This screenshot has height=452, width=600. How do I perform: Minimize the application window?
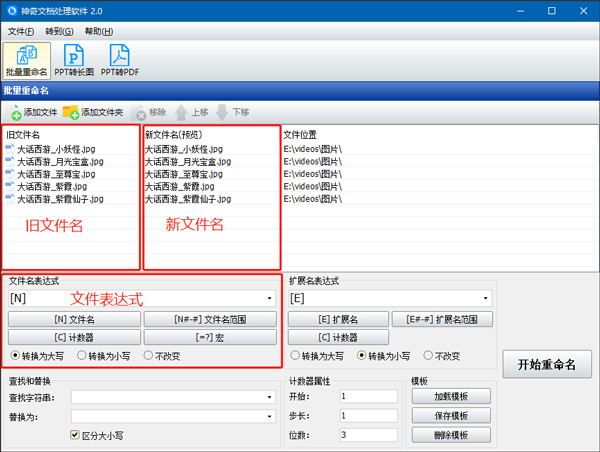pyautogui.click(x=520, y=11)
